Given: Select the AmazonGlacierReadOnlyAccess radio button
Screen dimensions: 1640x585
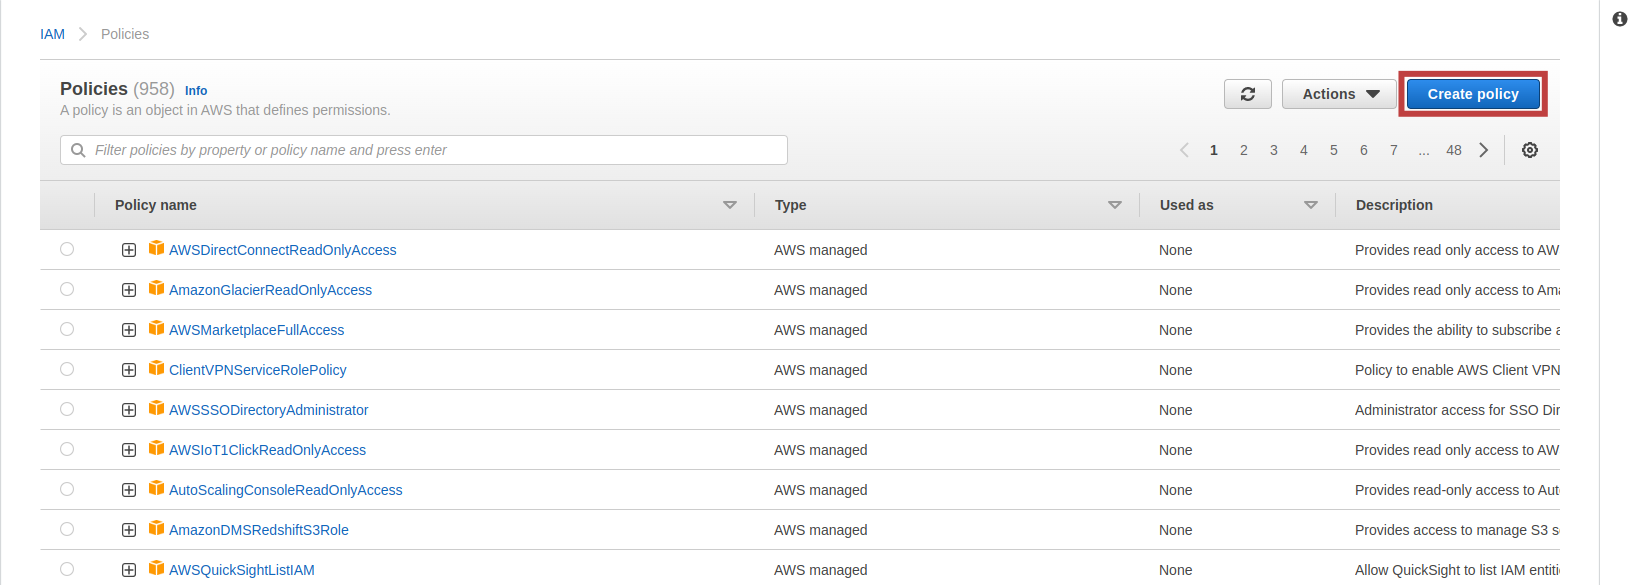Looking at the screenshot, I should click(67, 289).
